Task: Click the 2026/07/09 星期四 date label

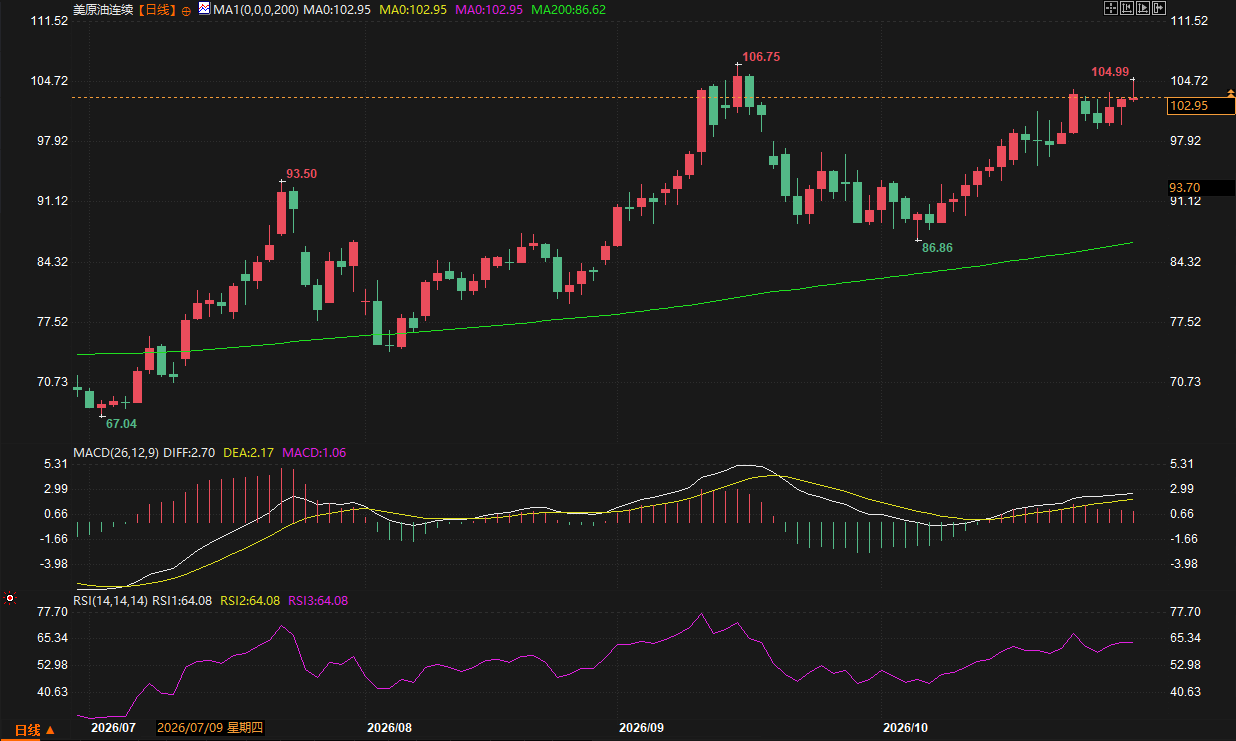Action: 208,729
